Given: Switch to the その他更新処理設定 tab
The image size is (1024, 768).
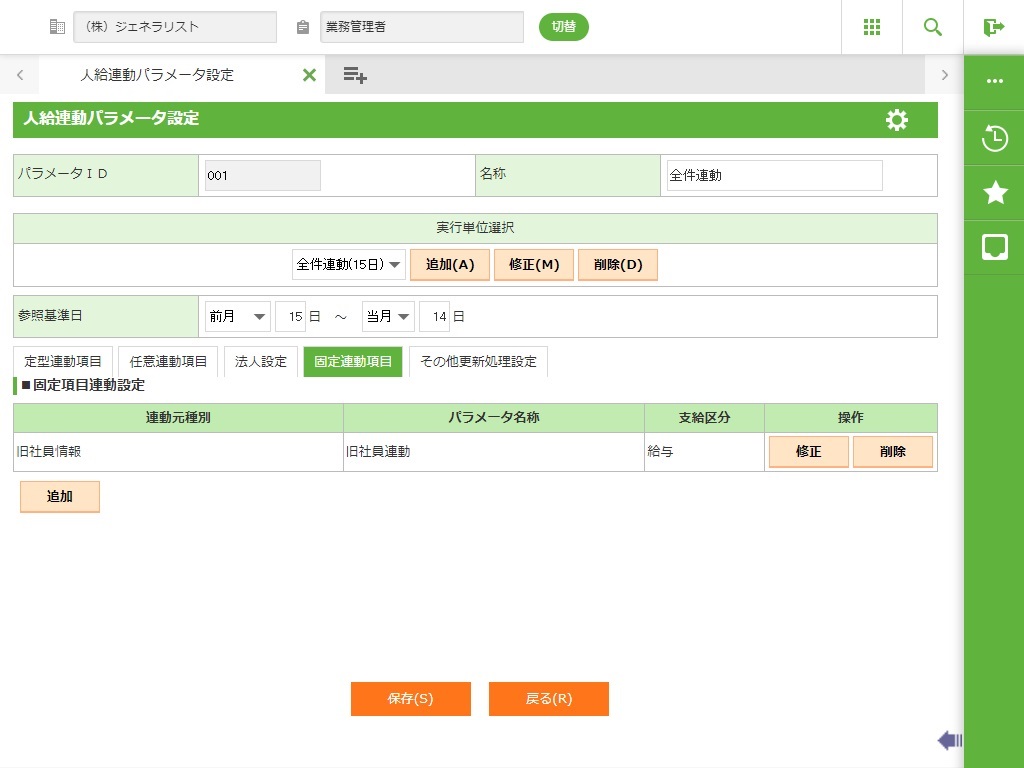Looking at the screenshot, I should (x=478, y=362).
